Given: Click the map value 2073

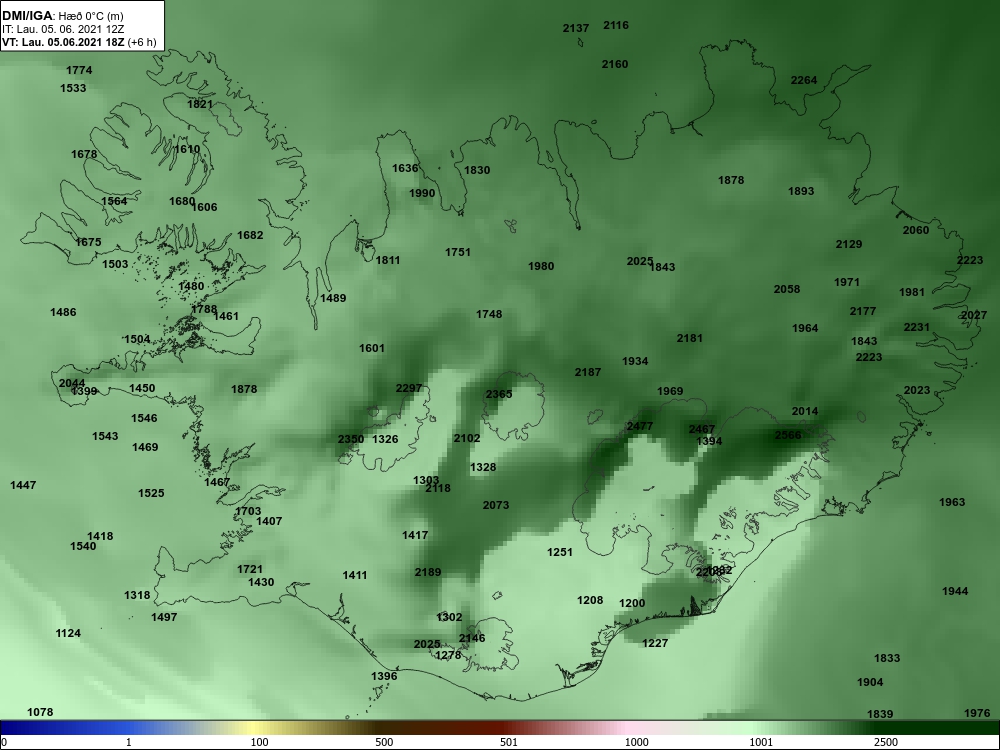Looking at the screenshot, I should click(x=496, y=505).
